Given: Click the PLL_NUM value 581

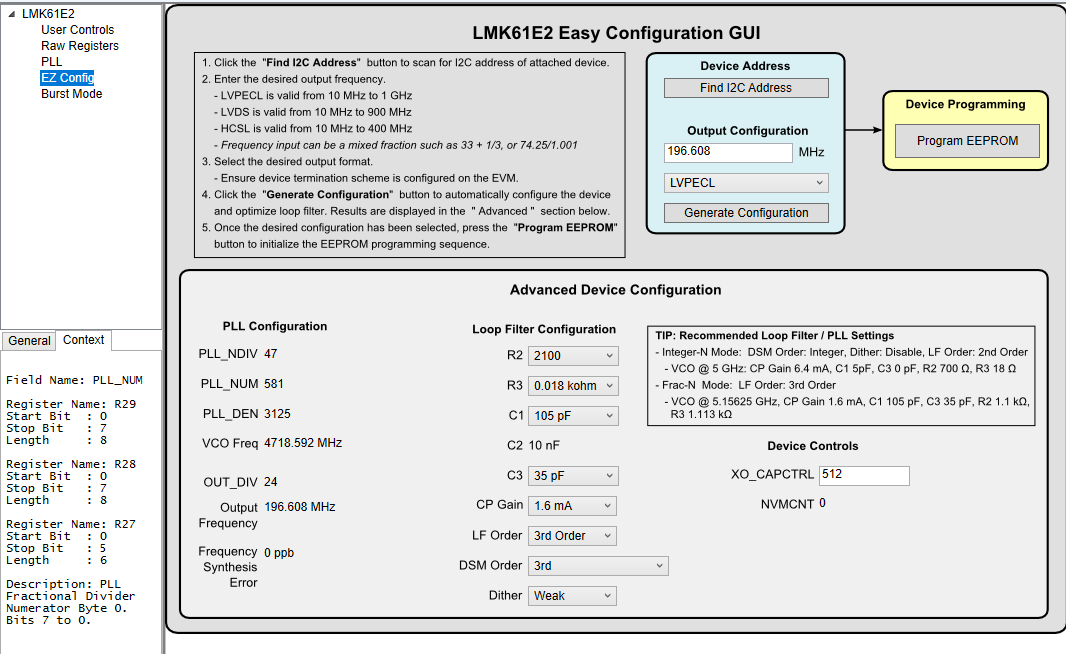Looking at the screenshot, I should pyautogui.click(x=273, y=384).
